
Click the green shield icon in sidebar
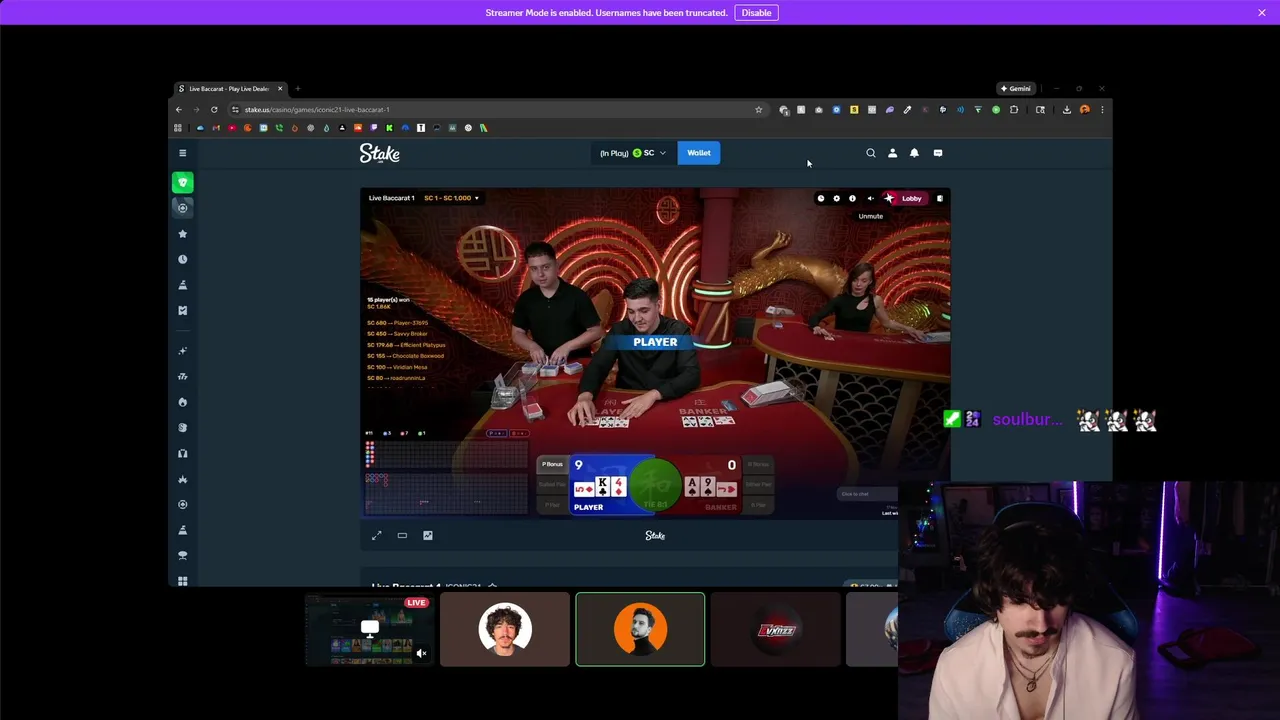182,182
